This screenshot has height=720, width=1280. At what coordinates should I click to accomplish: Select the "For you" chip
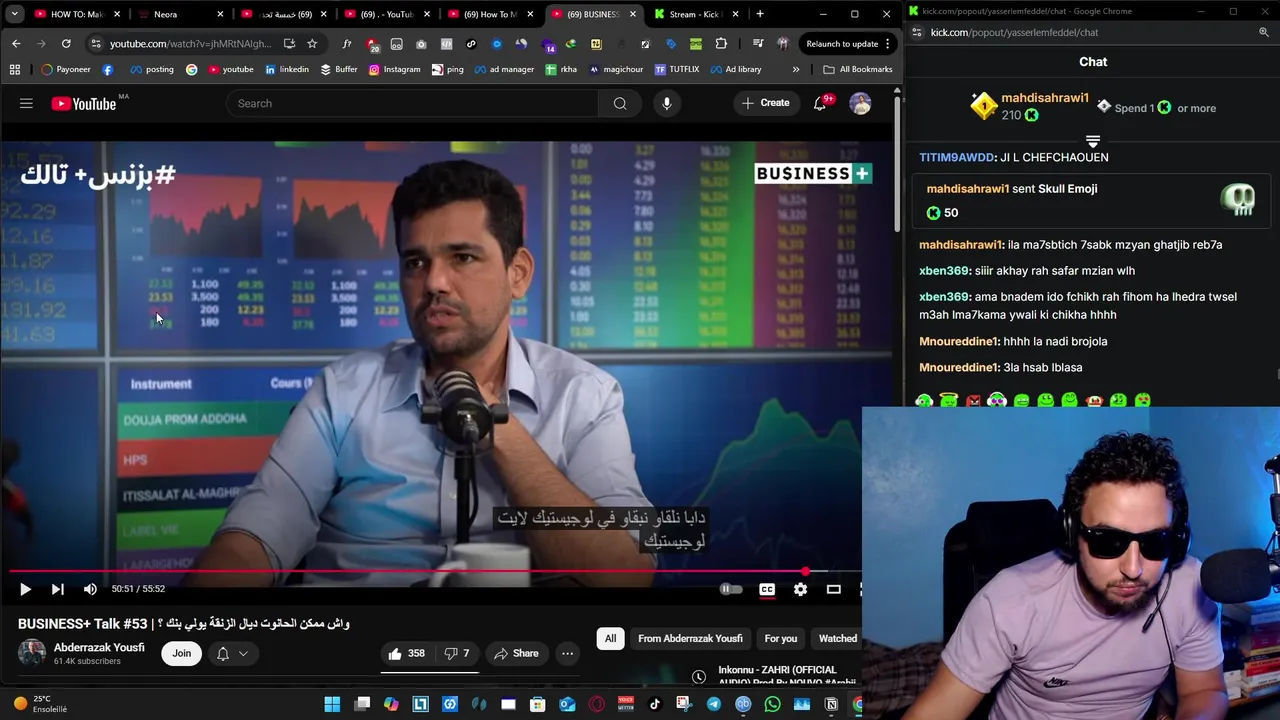coord(781,638)
